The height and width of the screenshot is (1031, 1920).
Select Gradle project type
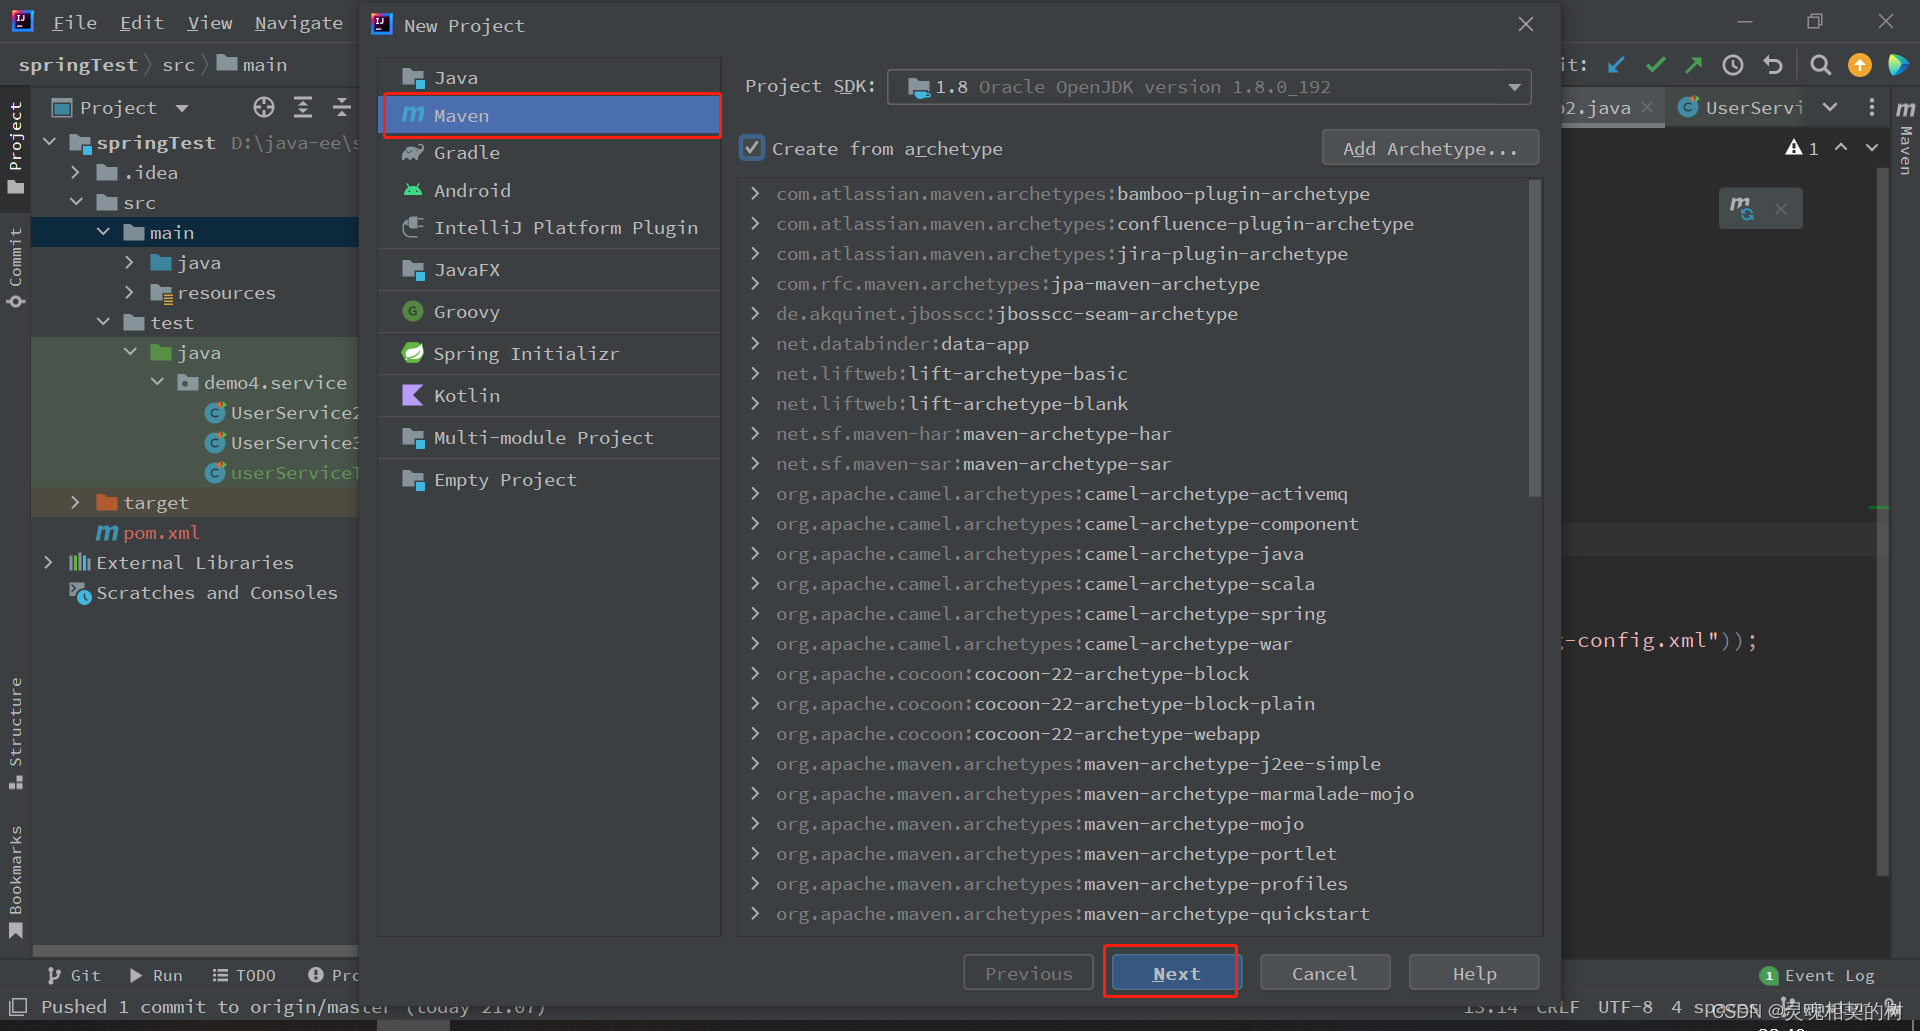pos(549,152)
